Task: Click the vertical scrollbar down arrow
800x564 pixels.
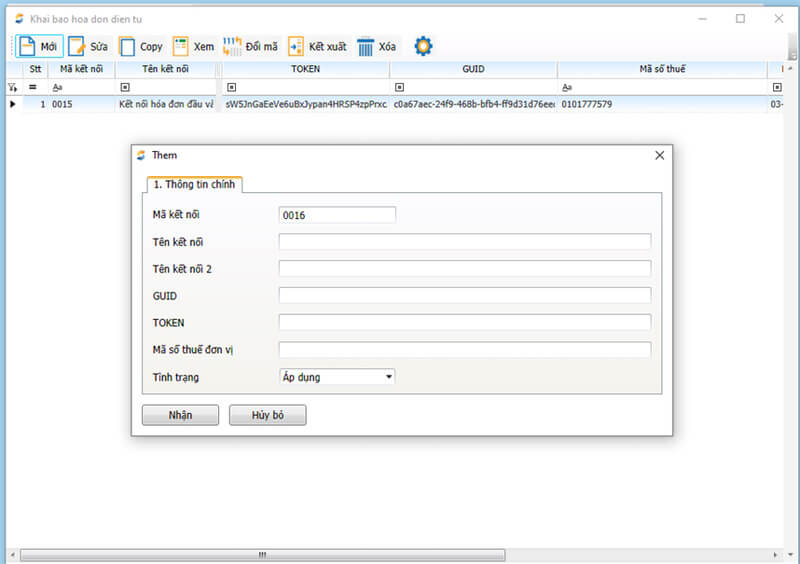Action: click(791, 555)
